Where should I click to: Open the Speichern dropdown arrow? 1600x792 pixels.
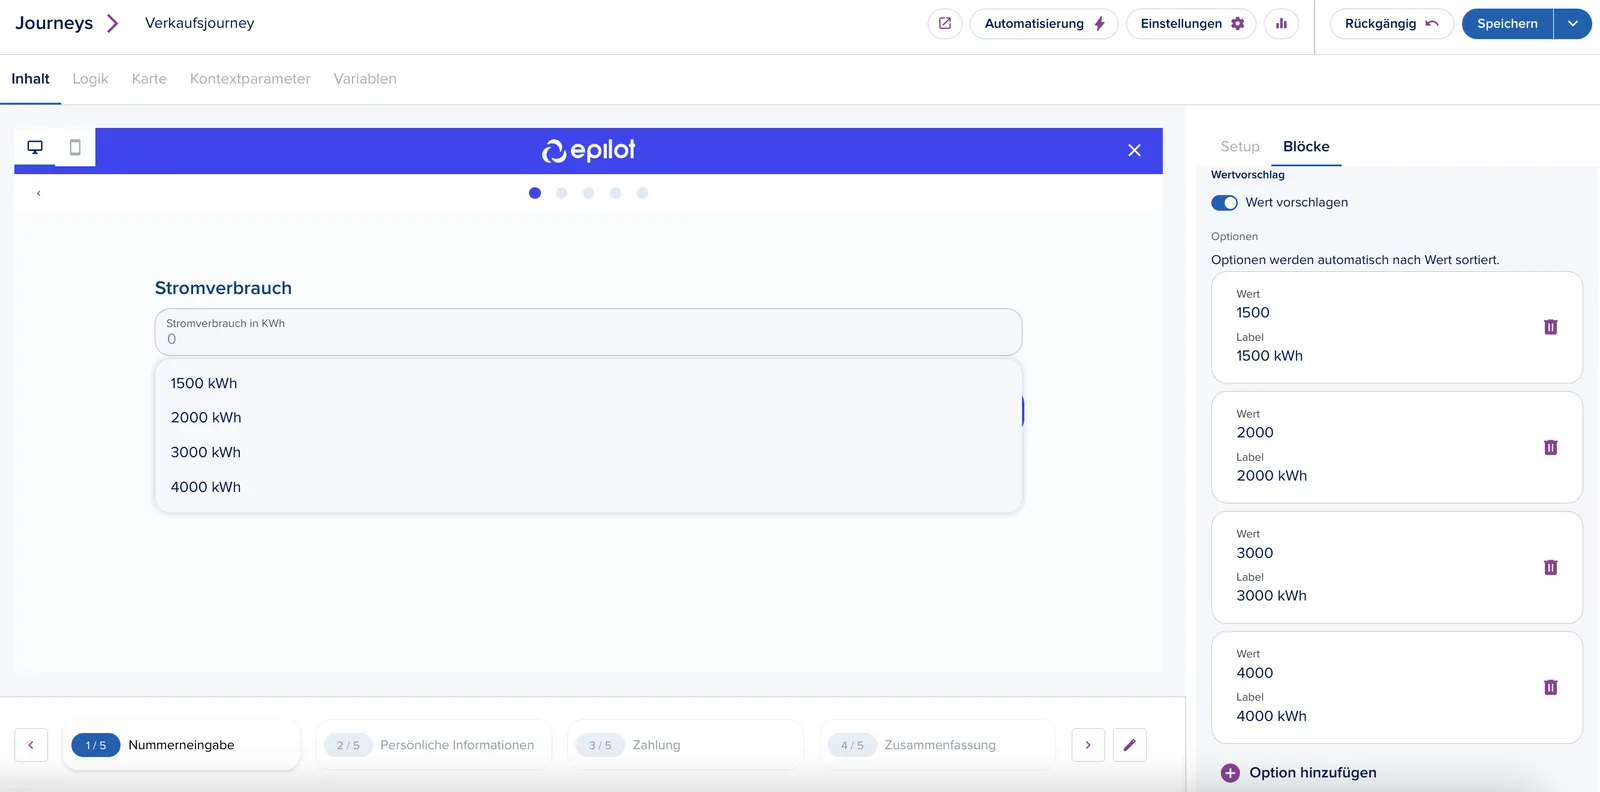pos(1573,23)
